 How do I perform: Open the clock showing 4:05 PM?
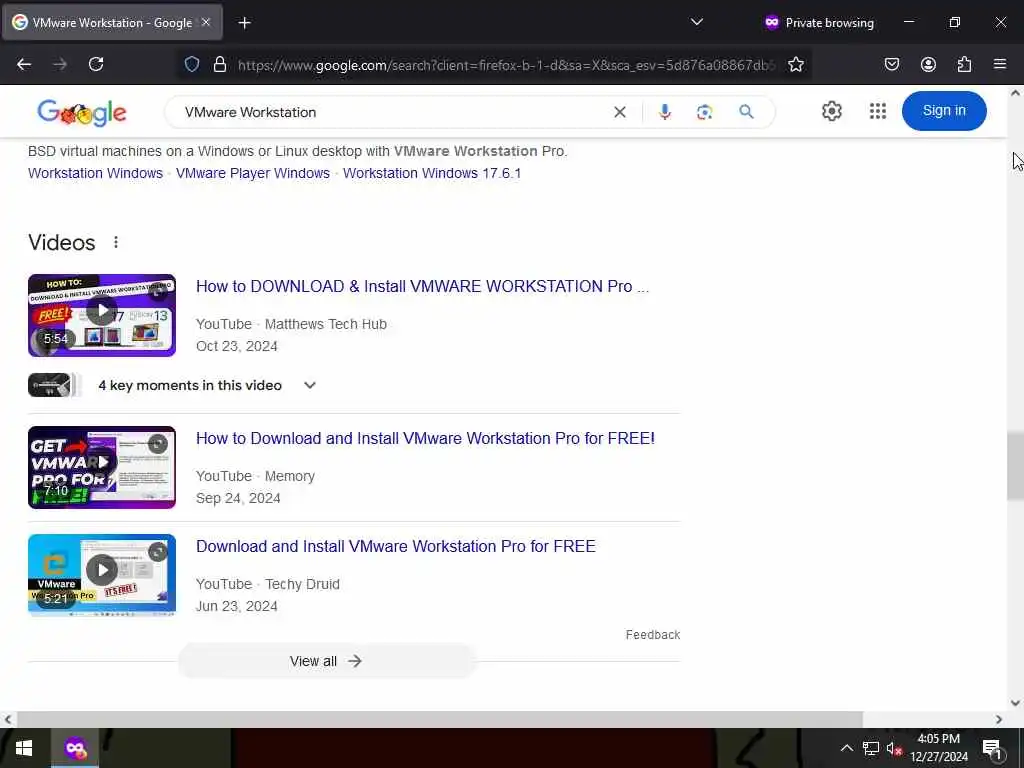pyautogui.click(x=938, y=748)
